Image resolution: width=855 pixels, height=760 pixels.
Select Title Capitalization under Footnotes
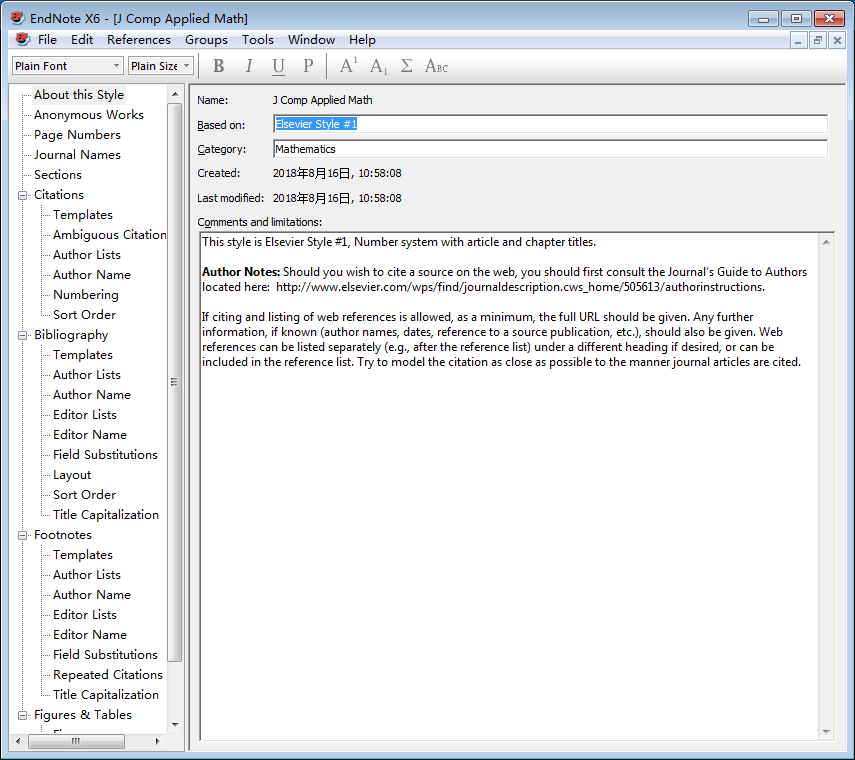point(106,695)
